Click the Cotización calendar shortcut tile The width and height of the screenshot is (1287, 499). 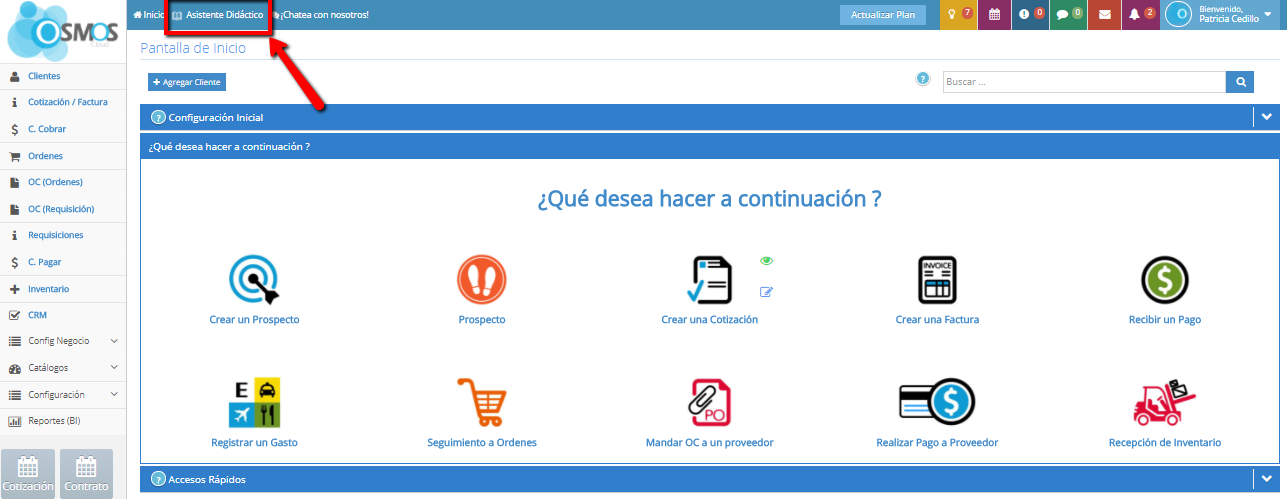click(x=27, y=474)
